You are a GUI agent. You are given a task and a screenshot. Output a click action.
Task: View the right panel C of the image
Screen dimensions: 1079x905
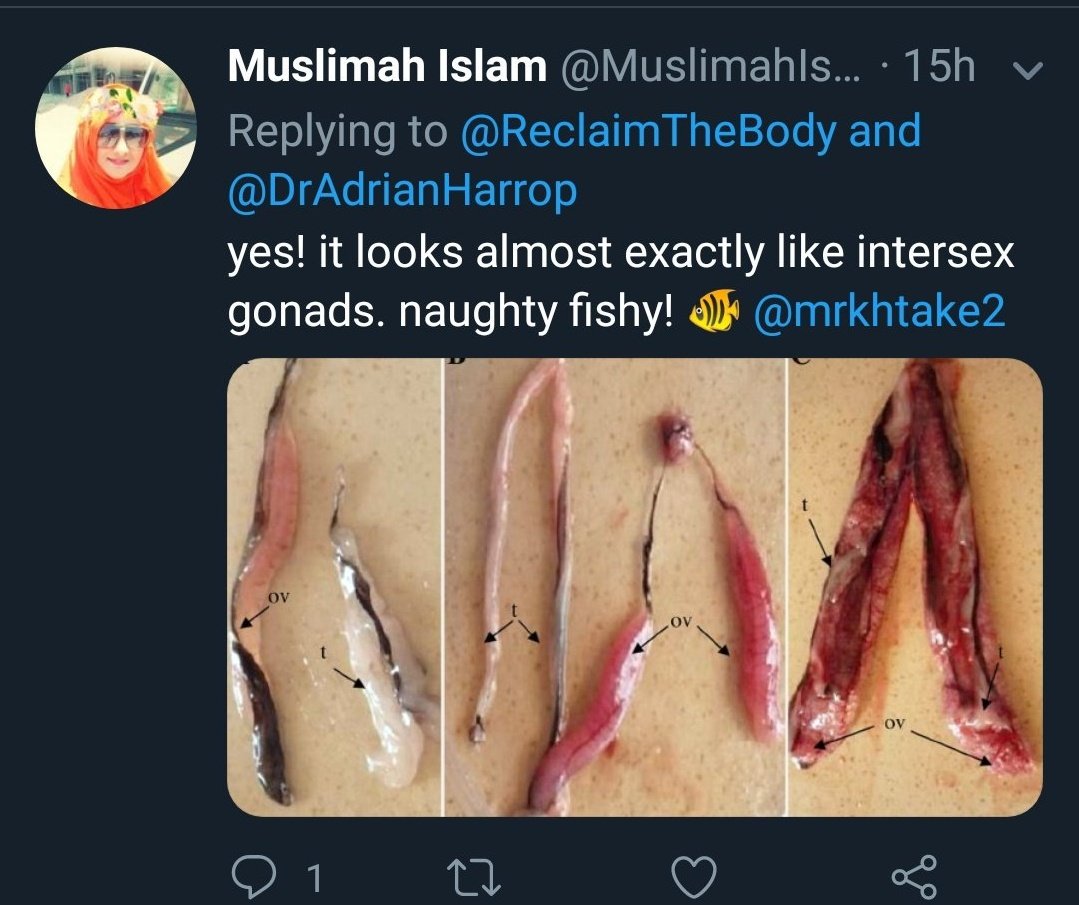[915, 587]
